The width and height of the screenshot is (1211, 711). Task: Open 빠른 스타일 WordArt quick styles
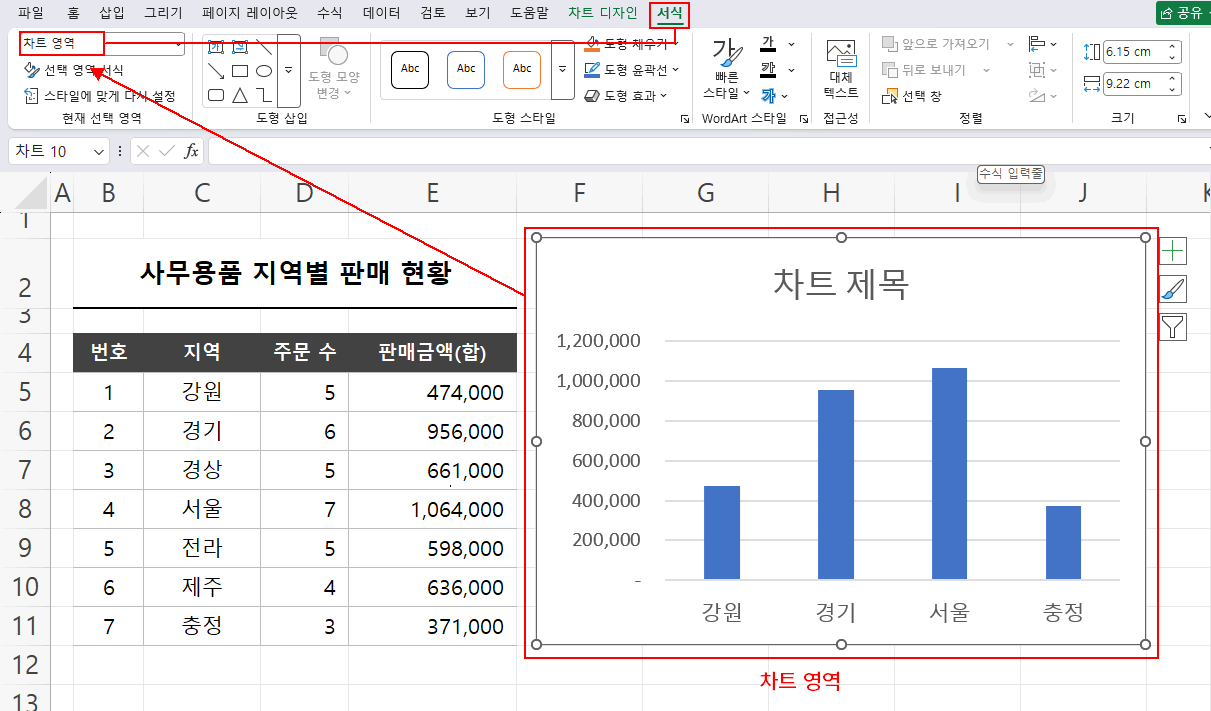point(727,70)
